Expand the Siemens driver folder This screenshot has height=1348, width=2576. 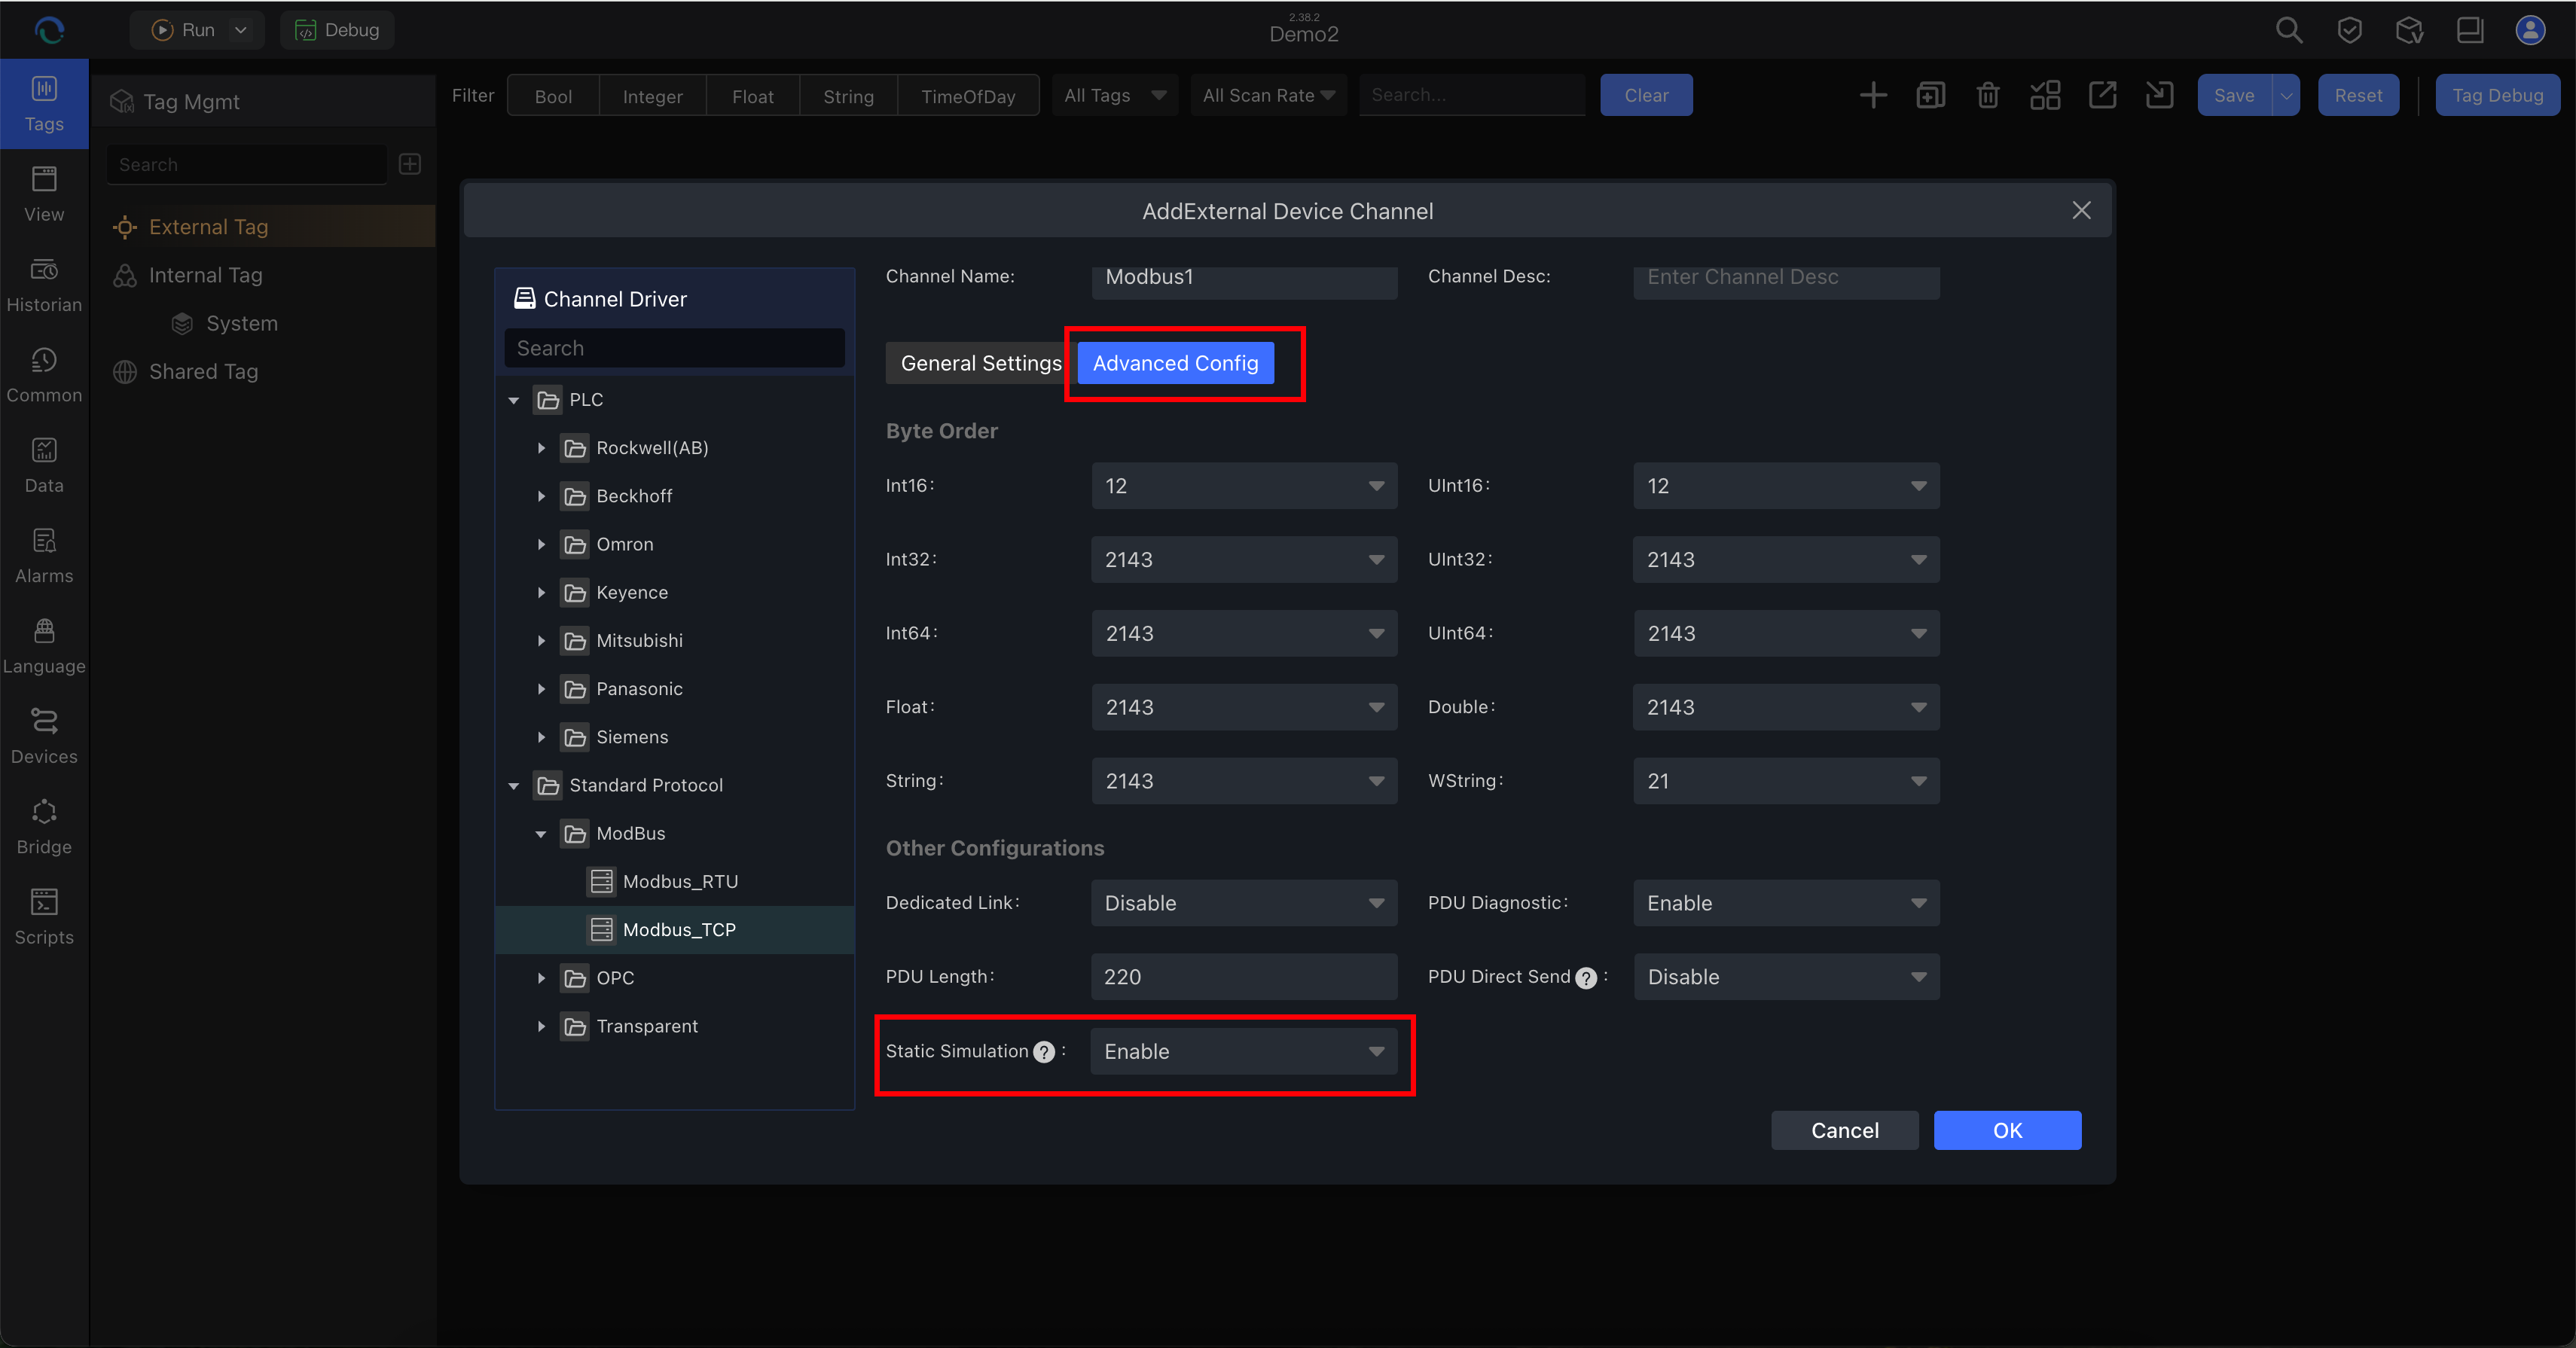(x=541, y=737)
